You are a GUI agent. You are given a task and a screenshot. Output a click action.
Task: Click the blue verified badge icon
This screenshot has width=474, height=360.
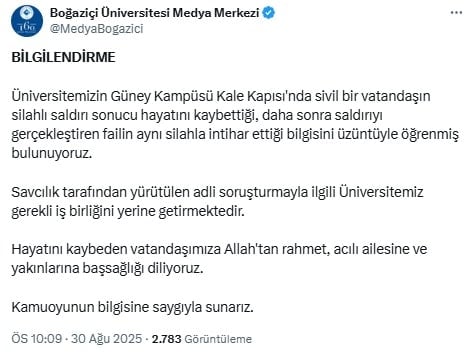click(x=269, y=13)
